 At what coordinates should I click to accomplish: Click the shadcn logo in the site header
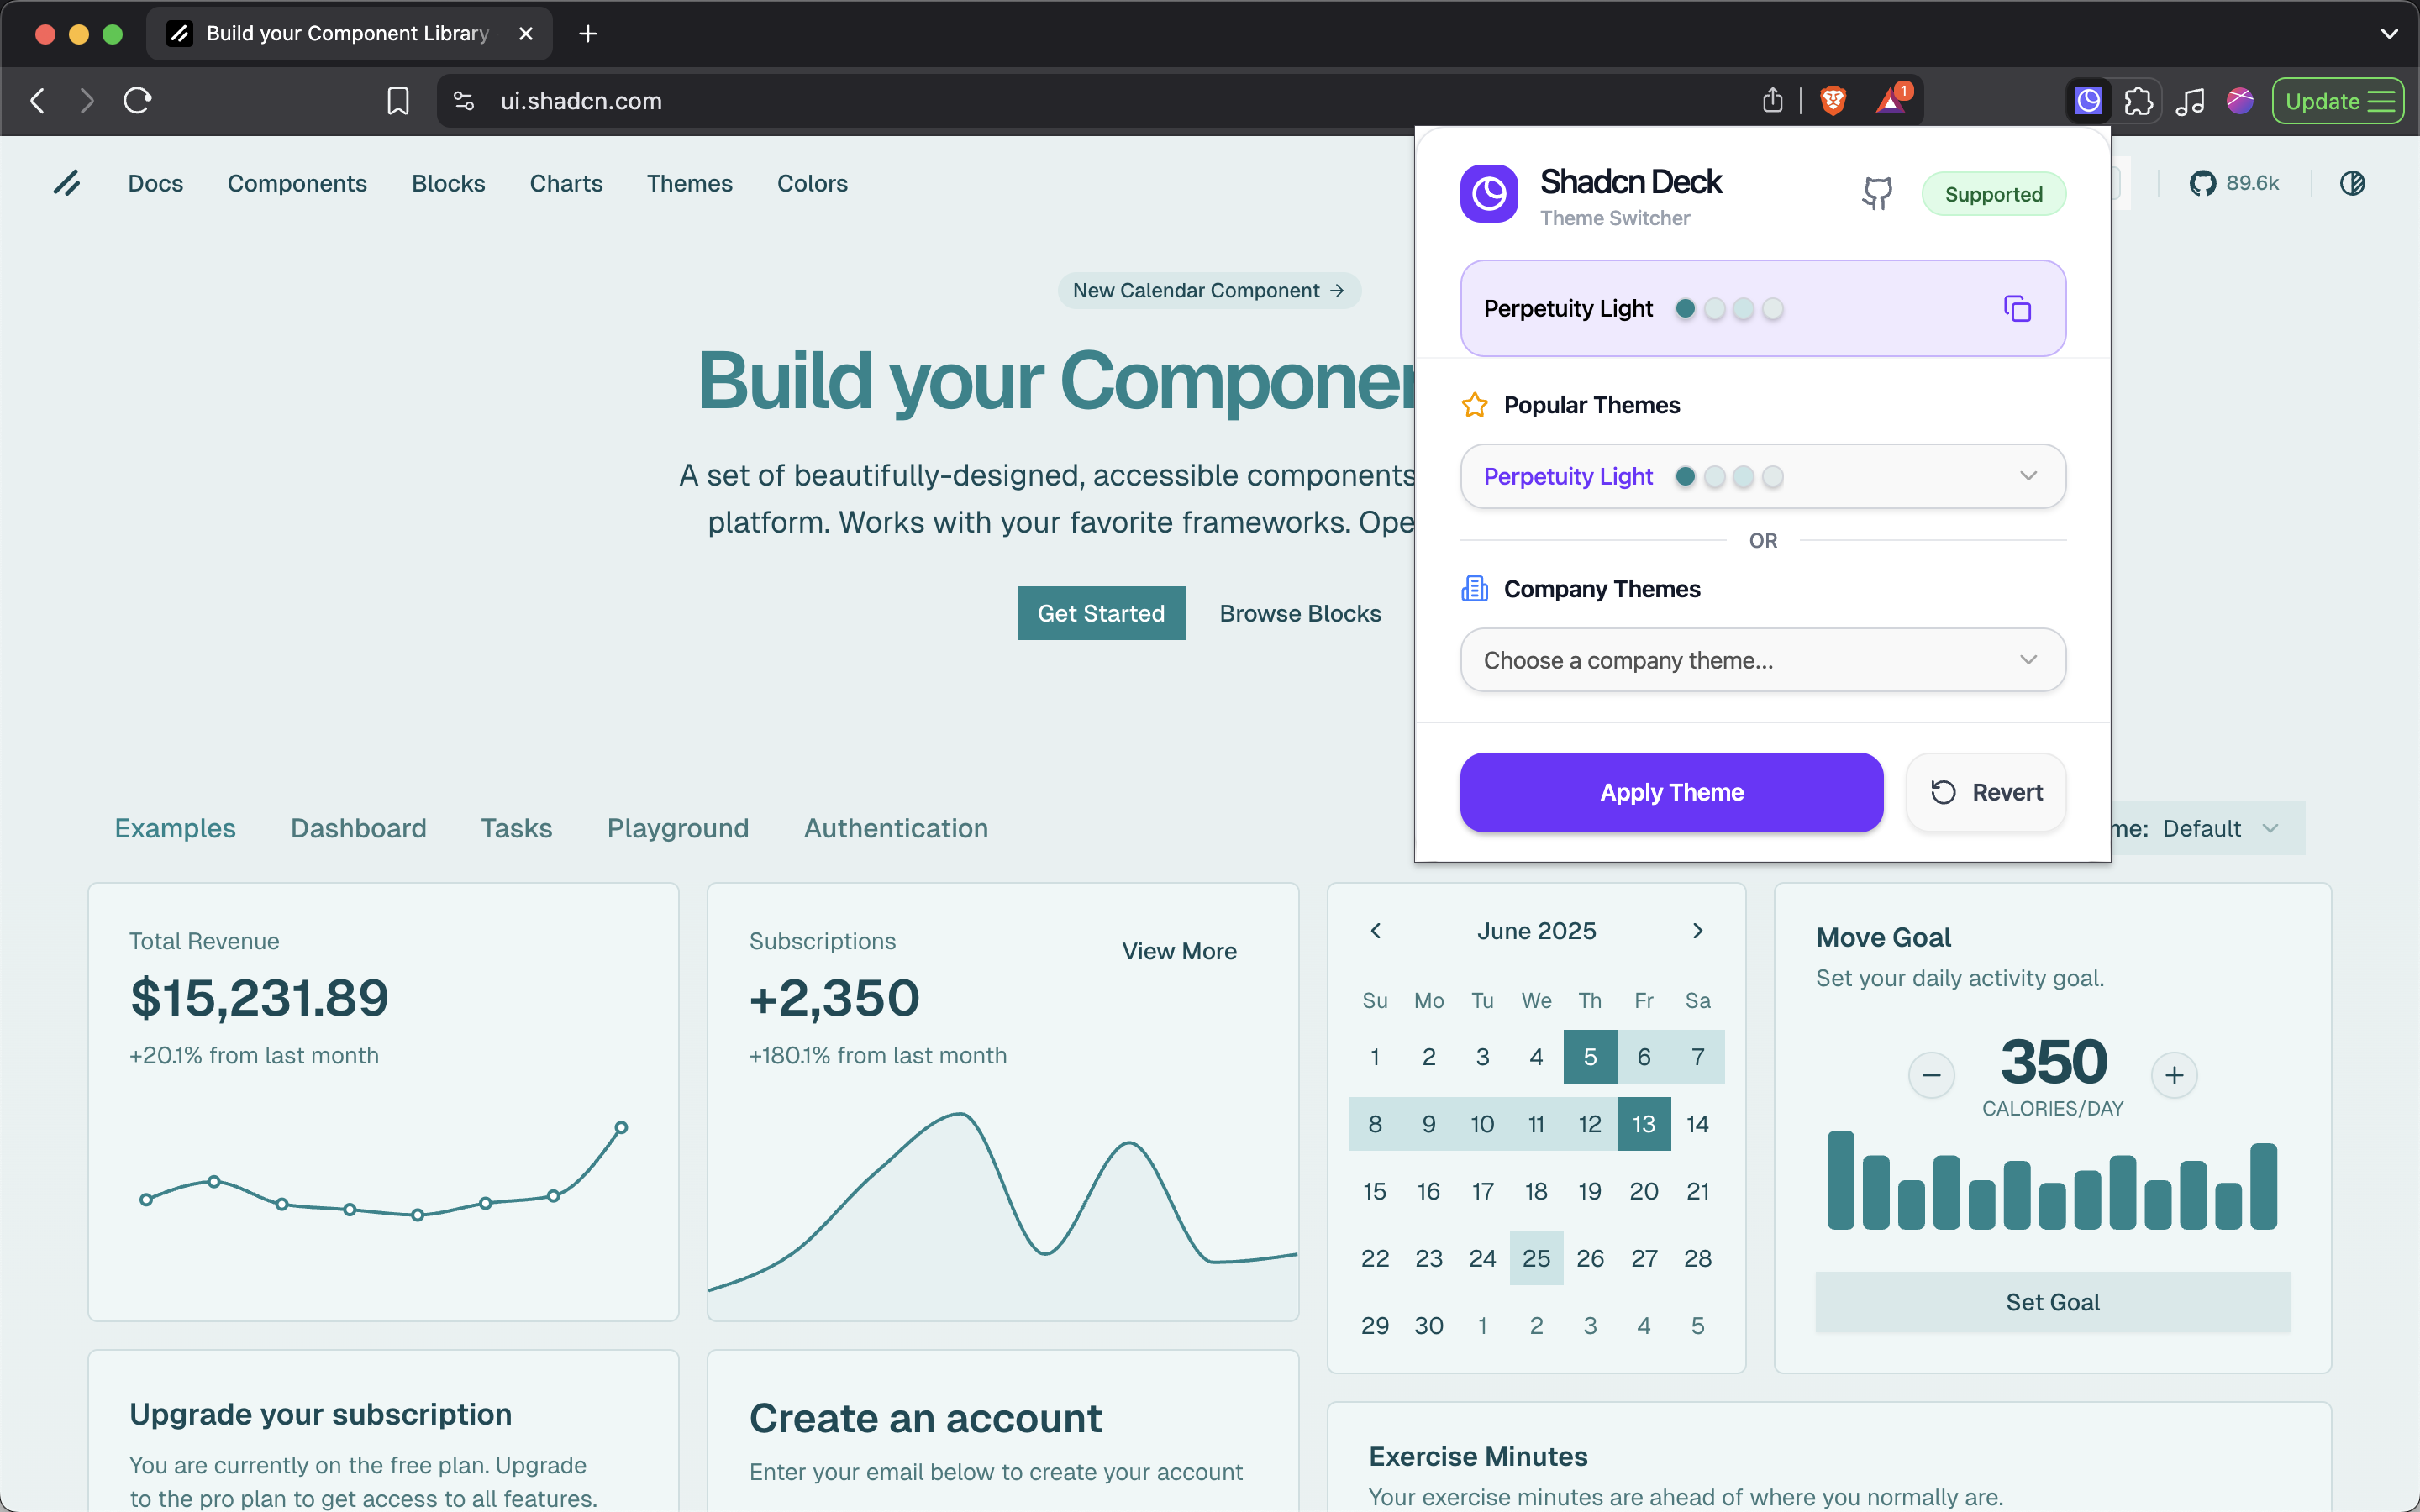point(67,183)
